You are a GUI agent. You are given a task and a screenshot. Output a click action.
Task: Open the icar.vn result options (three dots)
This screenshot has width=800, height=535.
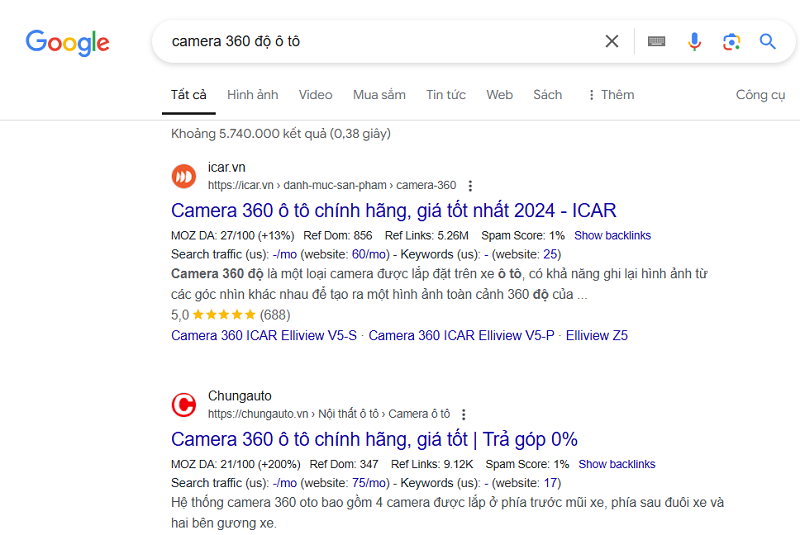[x=470, y=186]
